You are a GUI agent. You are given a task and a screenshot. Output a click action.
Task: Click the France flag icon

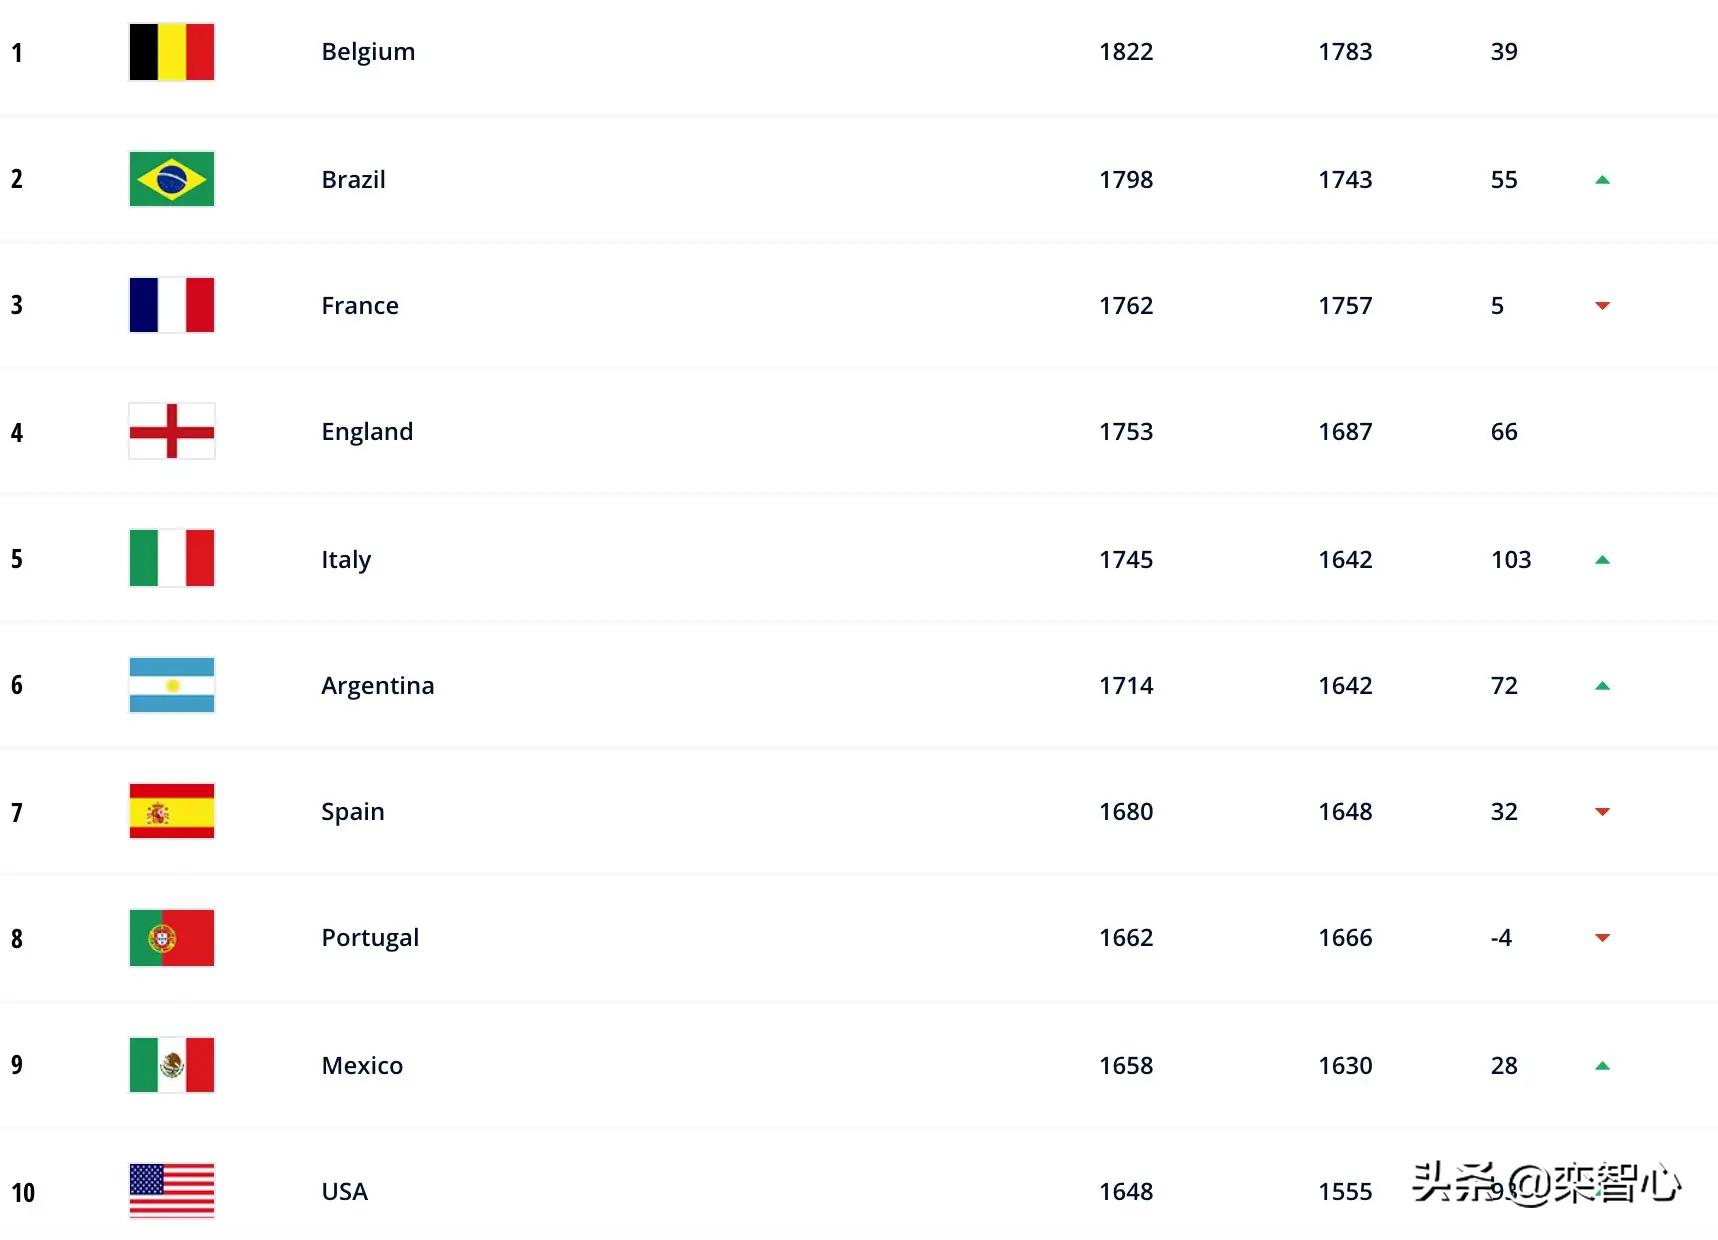[171, 305]
